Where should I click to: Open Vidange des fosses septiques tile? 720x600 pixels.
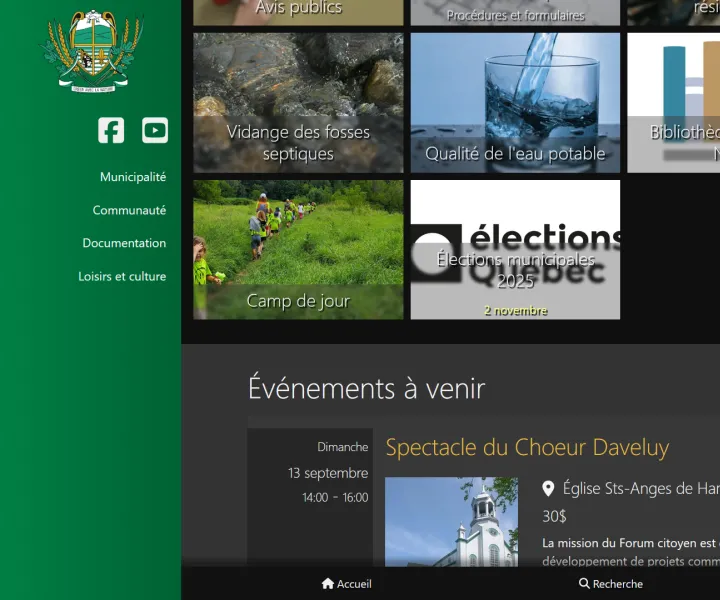point(298,103)
